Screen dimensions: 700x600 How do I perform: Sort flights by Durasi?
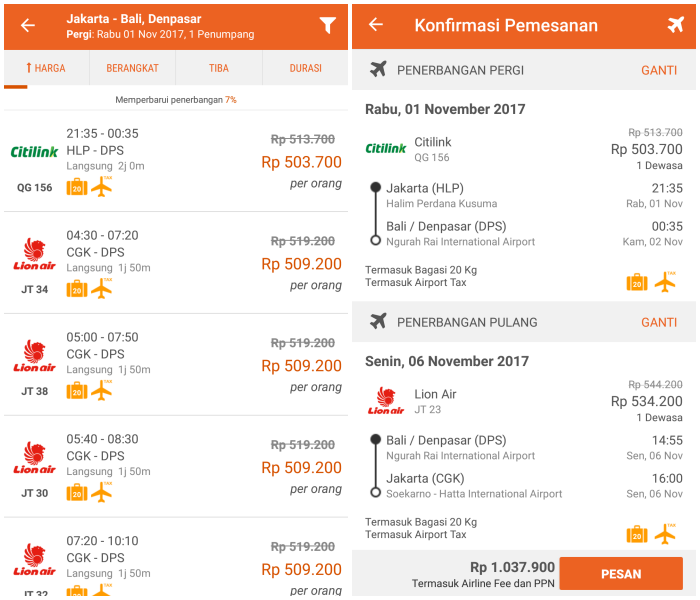[x=305, y=68]
